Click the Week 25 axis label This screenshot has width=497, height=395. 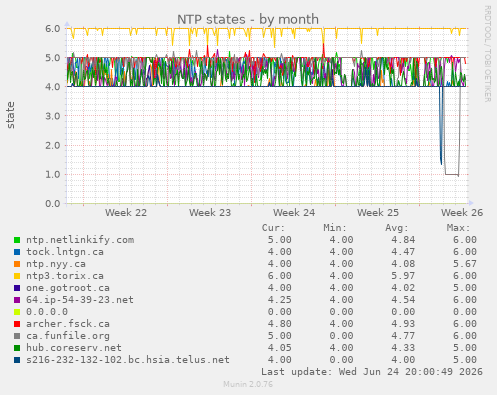pos(378,213)
